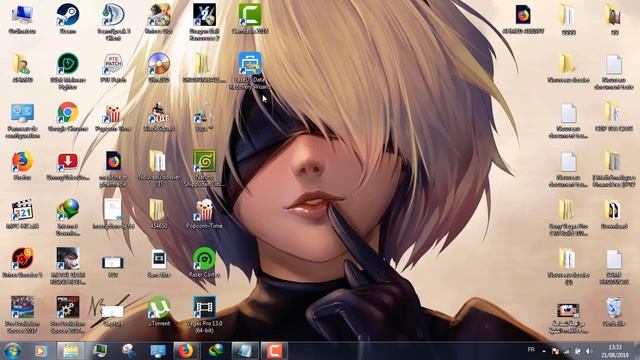Open the clock and date display
This screenshot has width=640, height=360.
tap(614, 351)
